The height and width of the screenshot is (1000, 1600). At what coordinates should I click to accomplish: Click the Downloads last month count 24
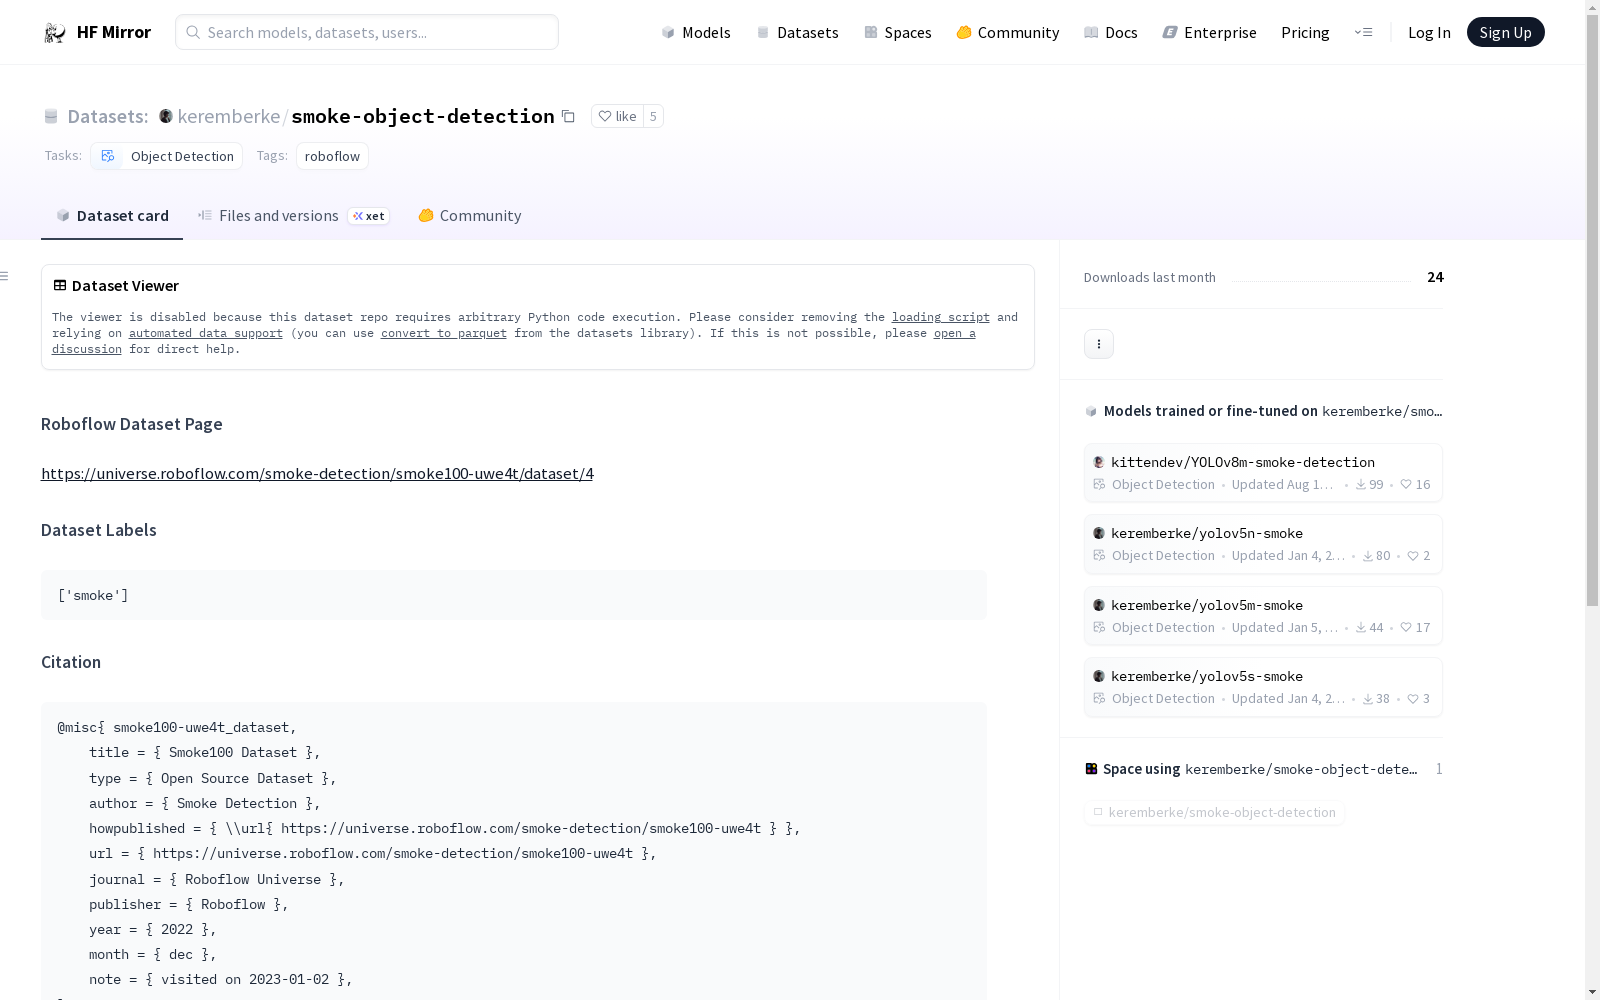1435,277
